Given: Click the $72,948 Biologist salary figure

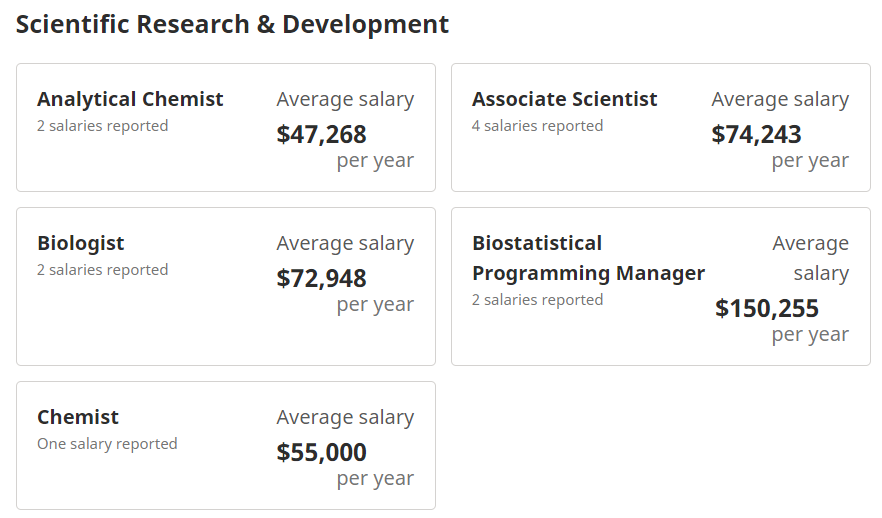Looking at the screenshot, I should click(322, 278).
